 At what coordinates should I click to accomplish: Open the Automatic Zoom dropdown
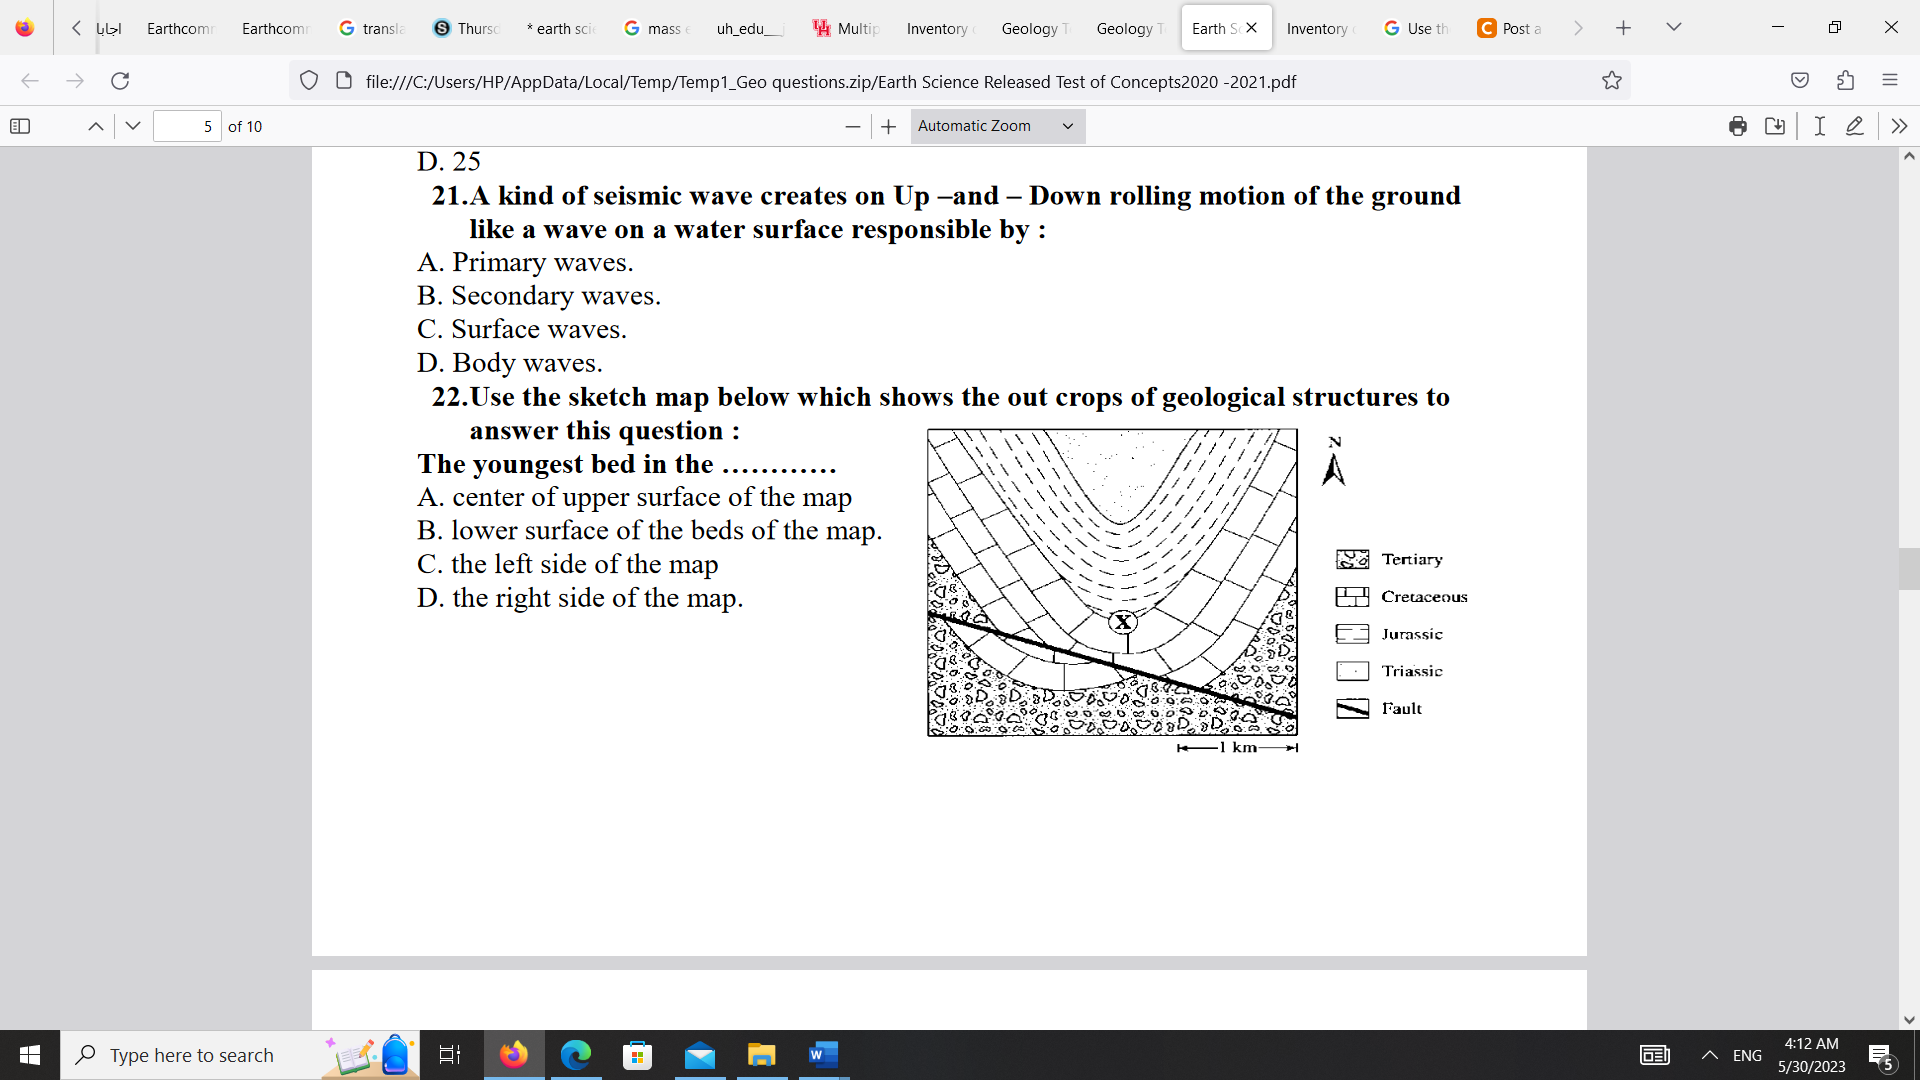pos(996,126)
